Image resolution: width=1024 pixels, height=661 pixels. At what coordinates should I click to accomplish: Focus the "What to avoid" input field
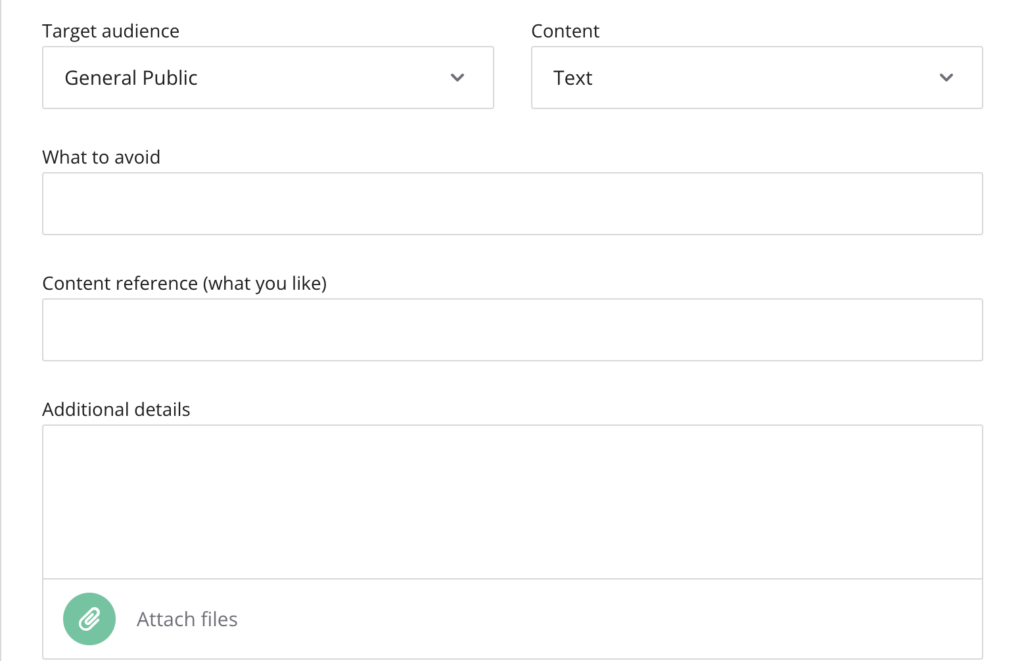(513, 204)
